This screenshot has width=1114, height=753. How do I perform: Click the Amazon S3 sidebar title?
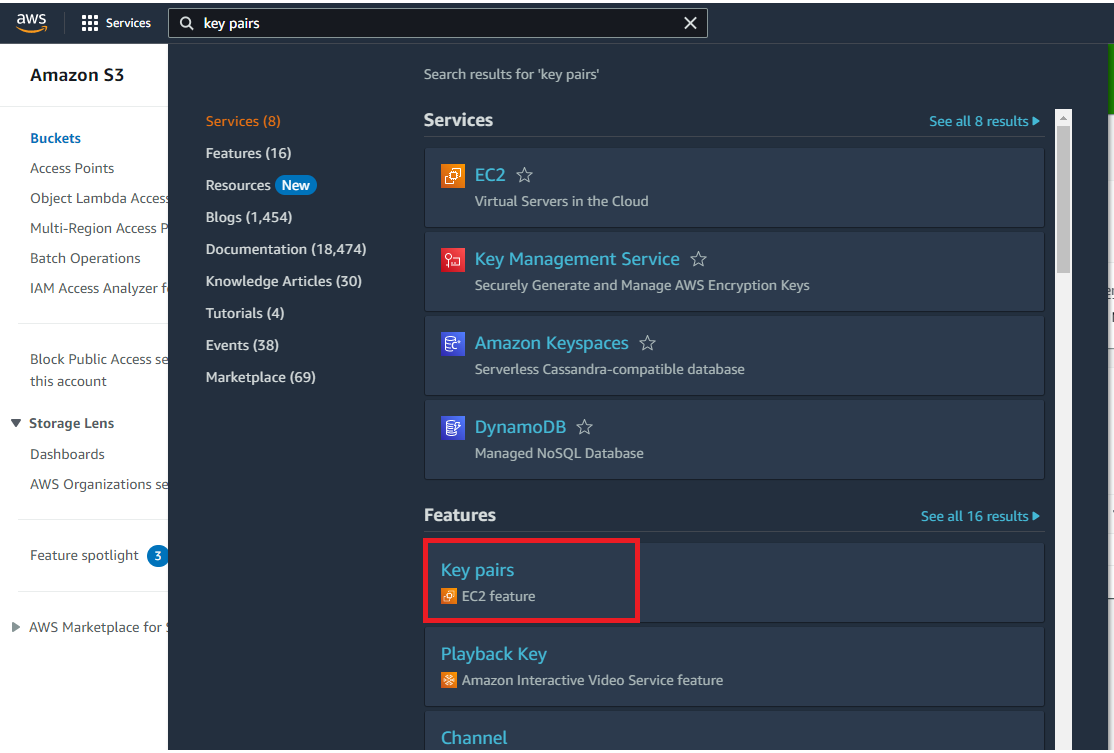[x=77, y=75]
